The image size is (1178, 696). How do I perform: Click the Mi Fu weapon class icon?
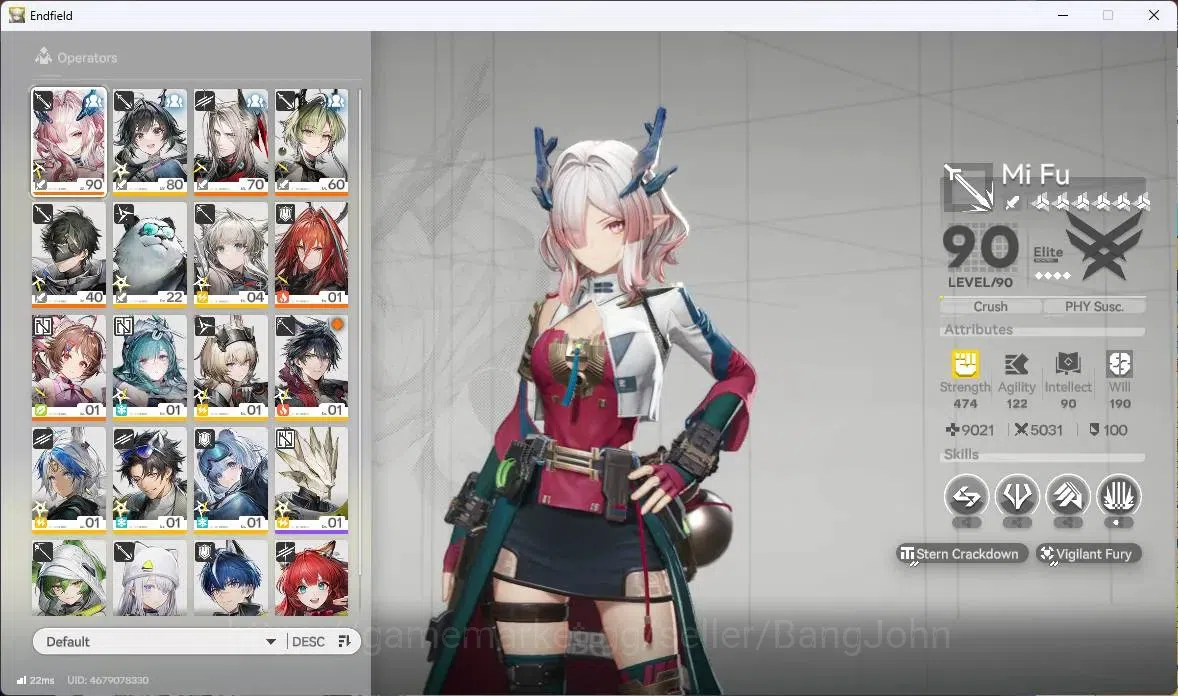tap(968, 186)
